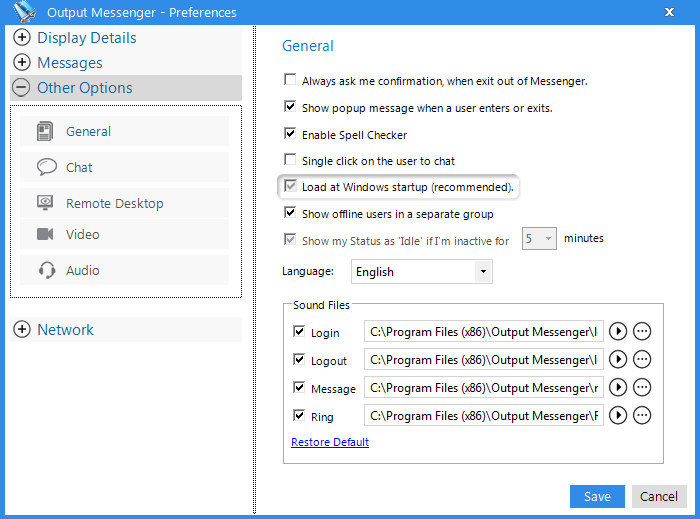
Task: Select General in the Other Options list
Action: tap(125, 131)
